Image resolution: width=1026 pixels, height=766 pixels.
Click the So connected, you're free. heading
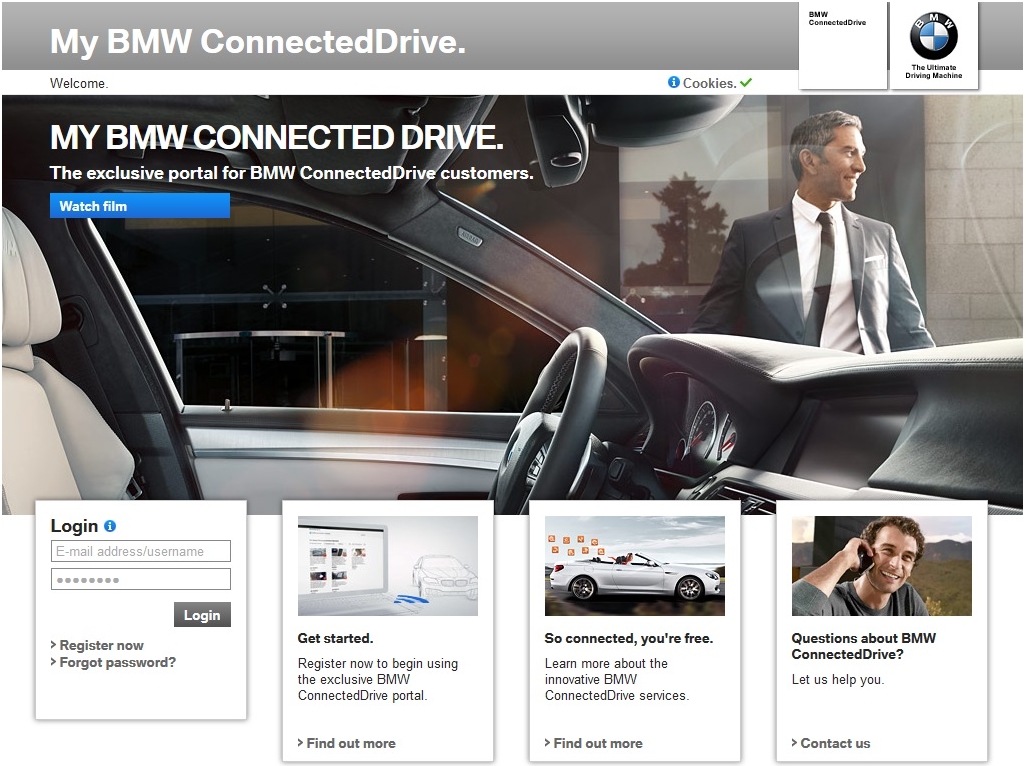click(629, 638)
